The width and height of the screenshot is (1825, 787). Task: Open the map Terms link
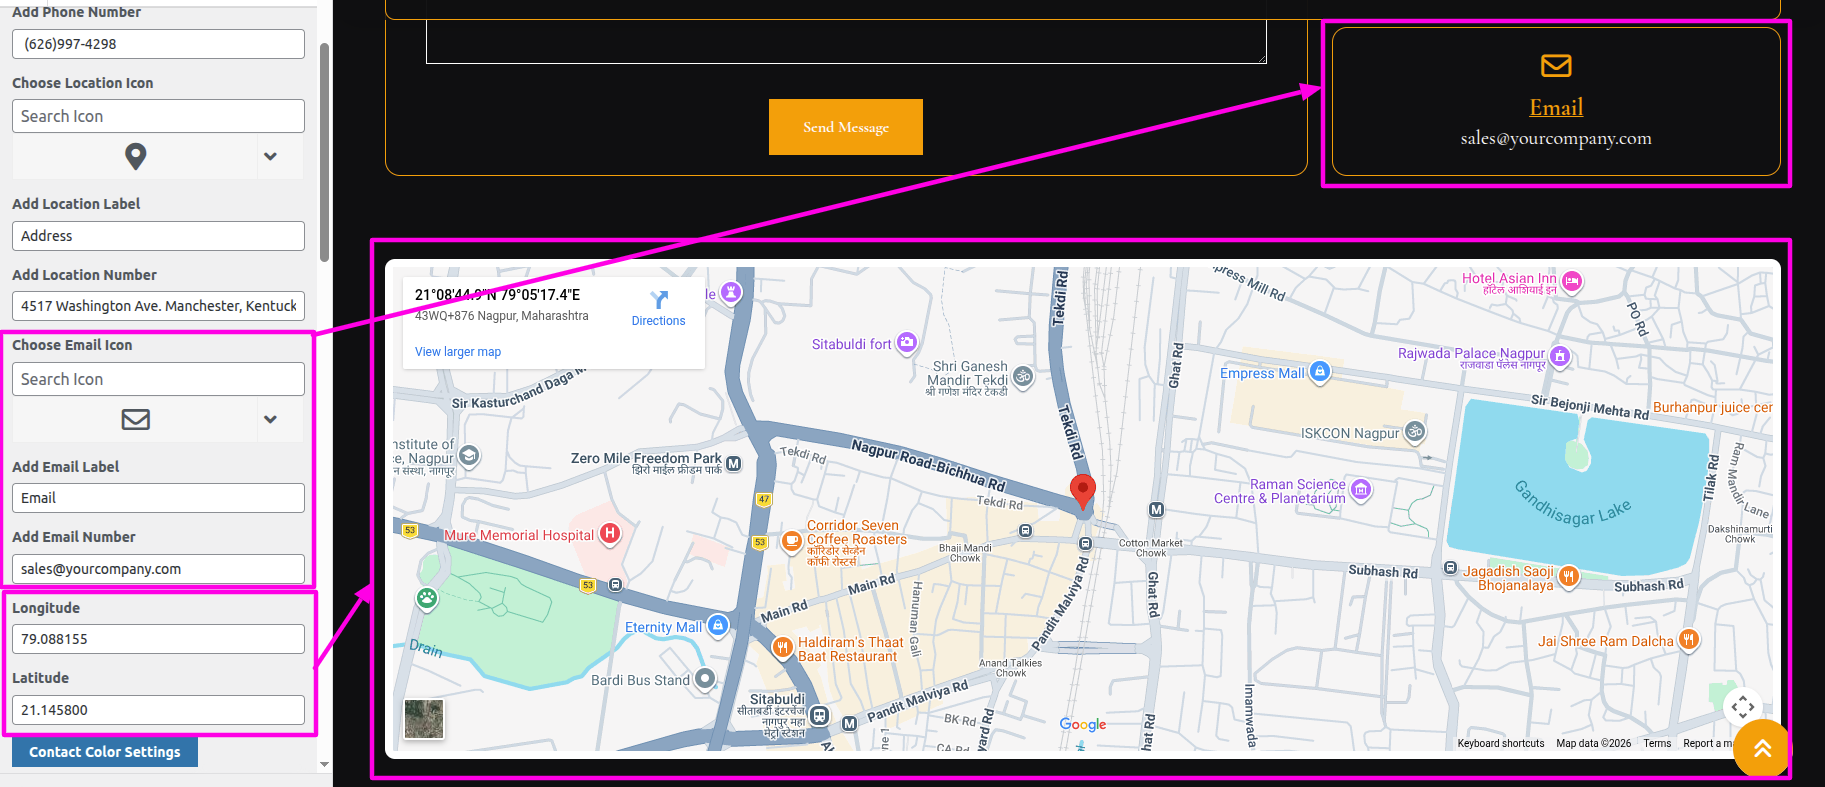1657,743
